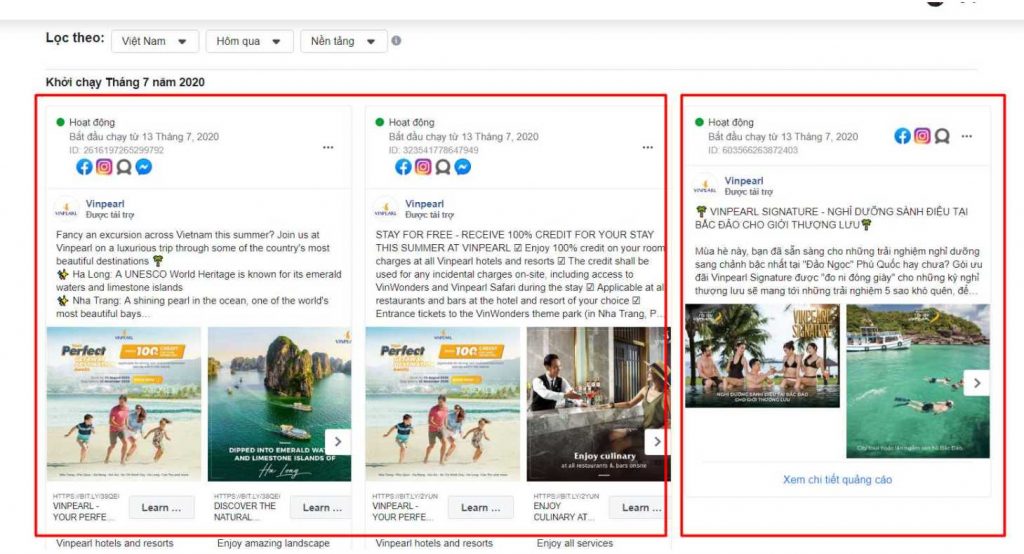
Task: Click Hoạt động status on ad ID 603566263872403
Action: tap(731, 122)
